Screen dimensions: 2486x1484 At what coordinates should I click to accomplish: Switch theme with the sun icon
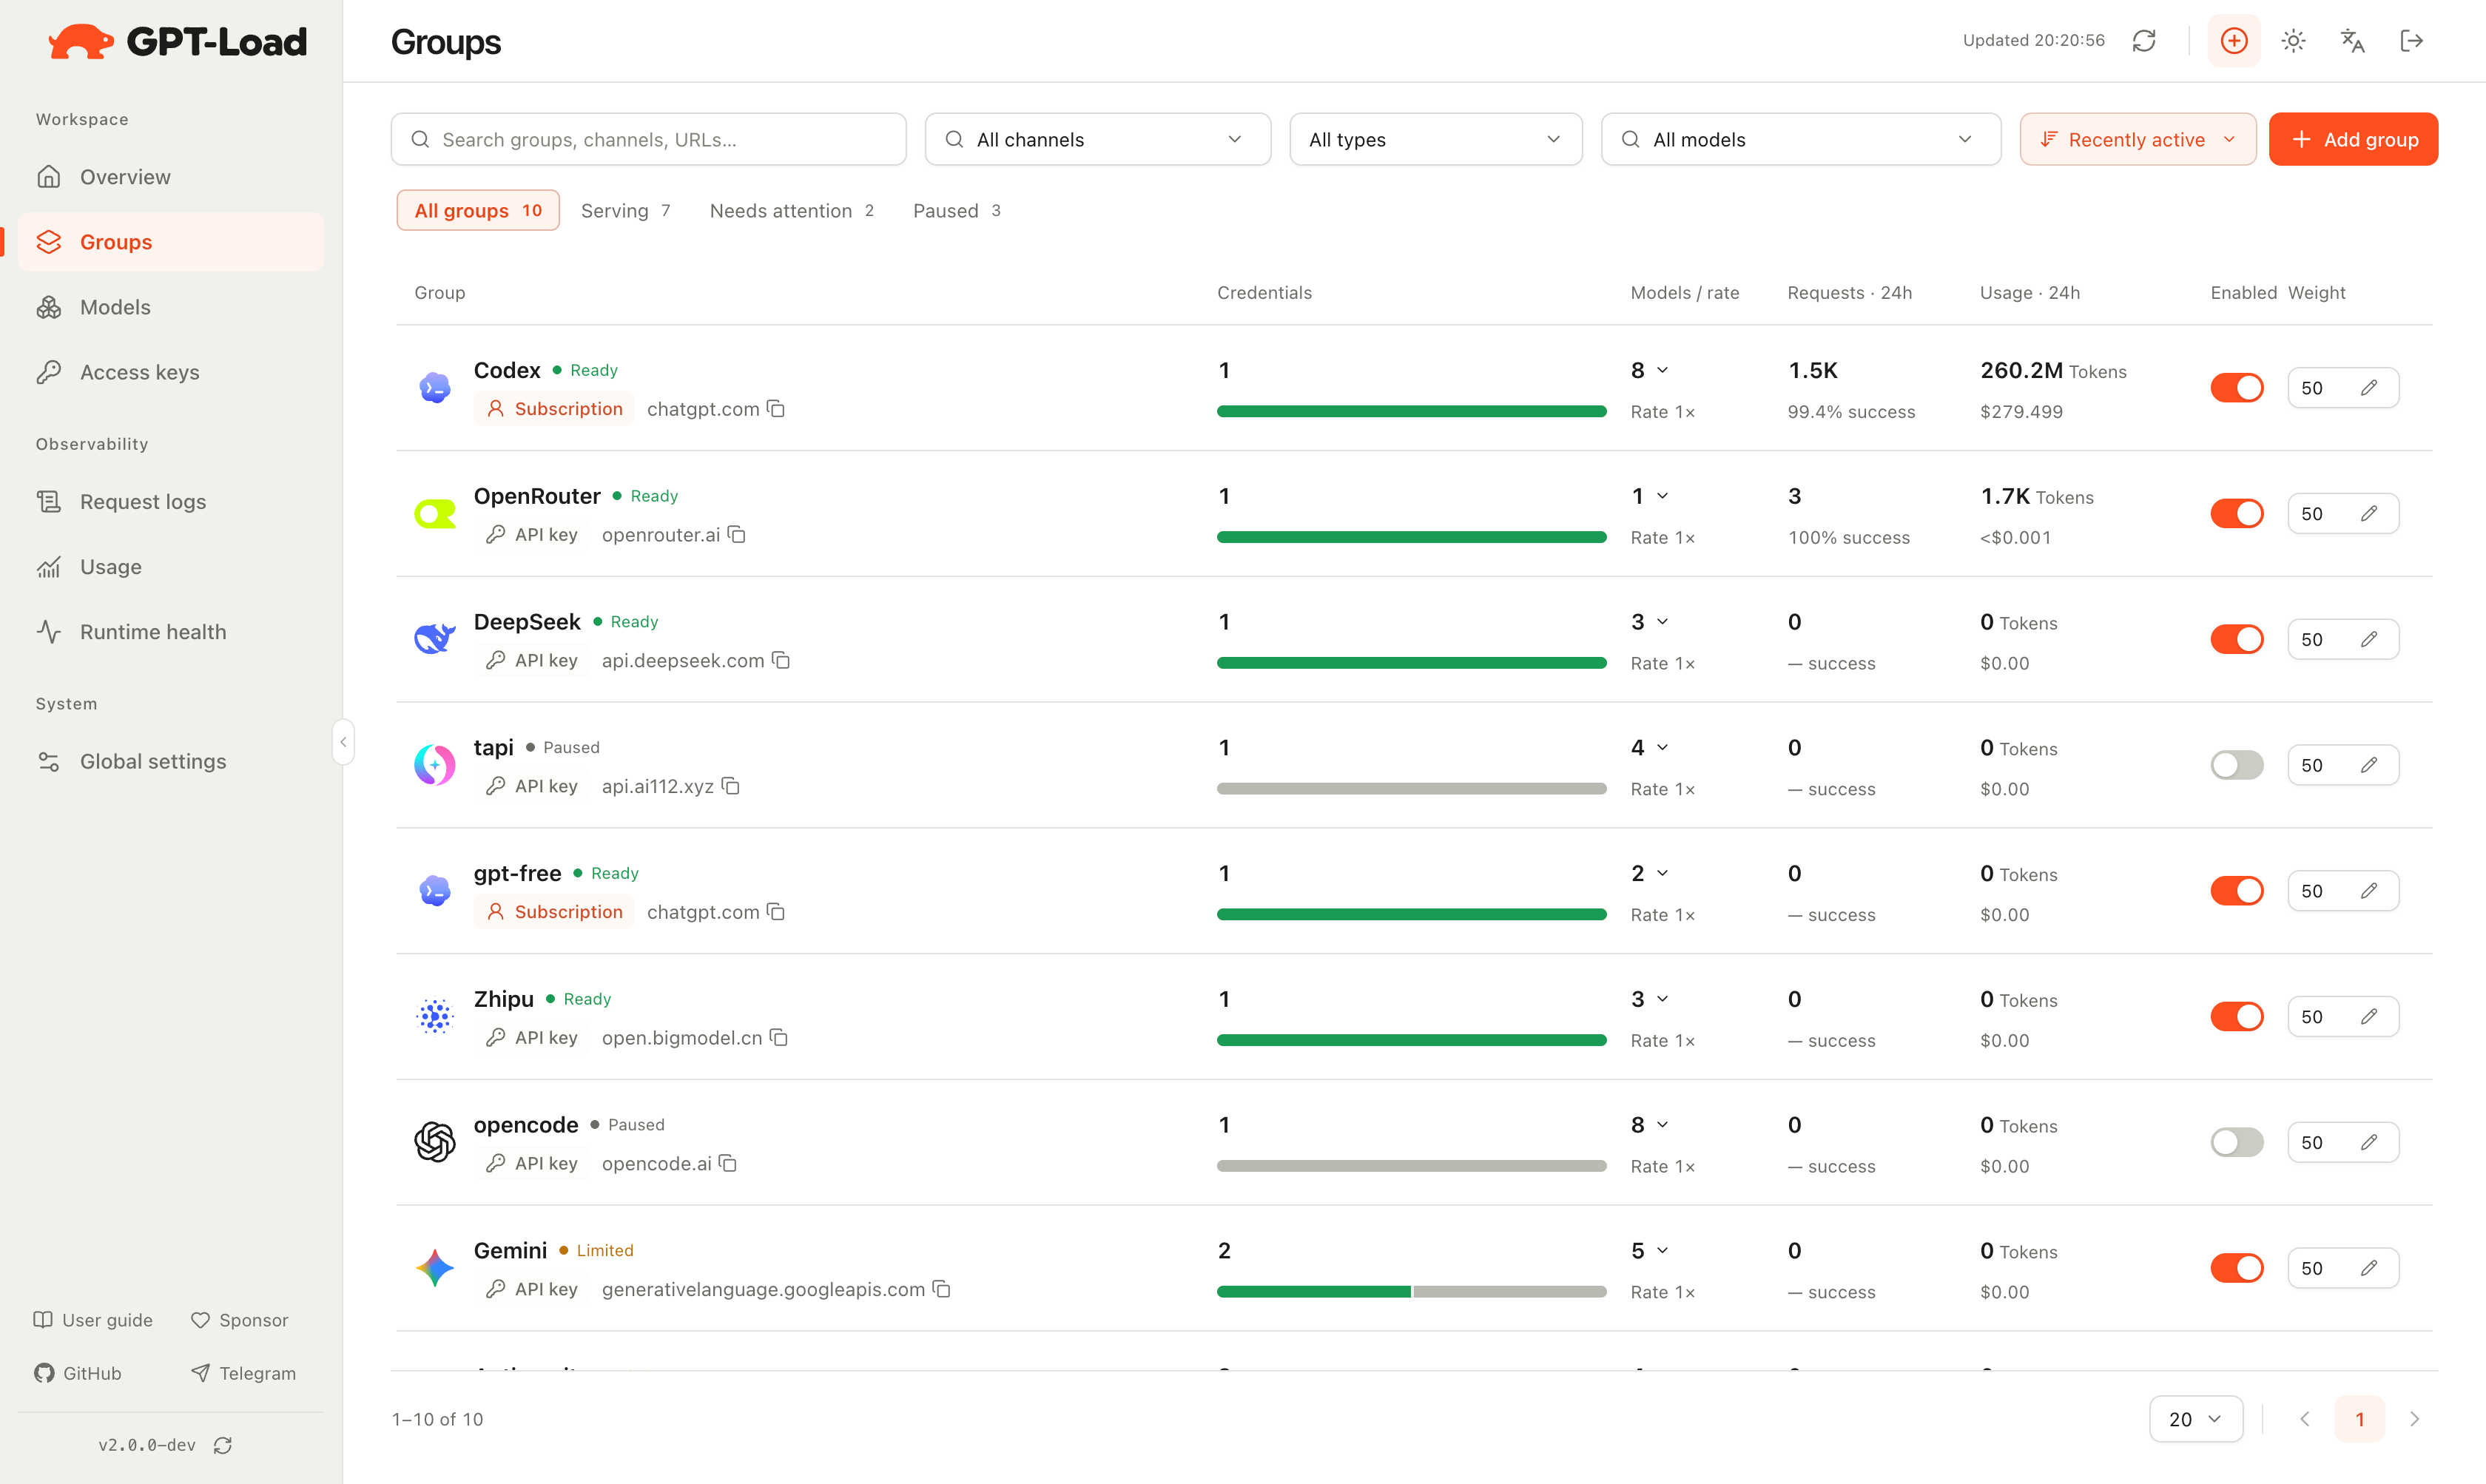pyautogui.click(x=2293, y=41)
